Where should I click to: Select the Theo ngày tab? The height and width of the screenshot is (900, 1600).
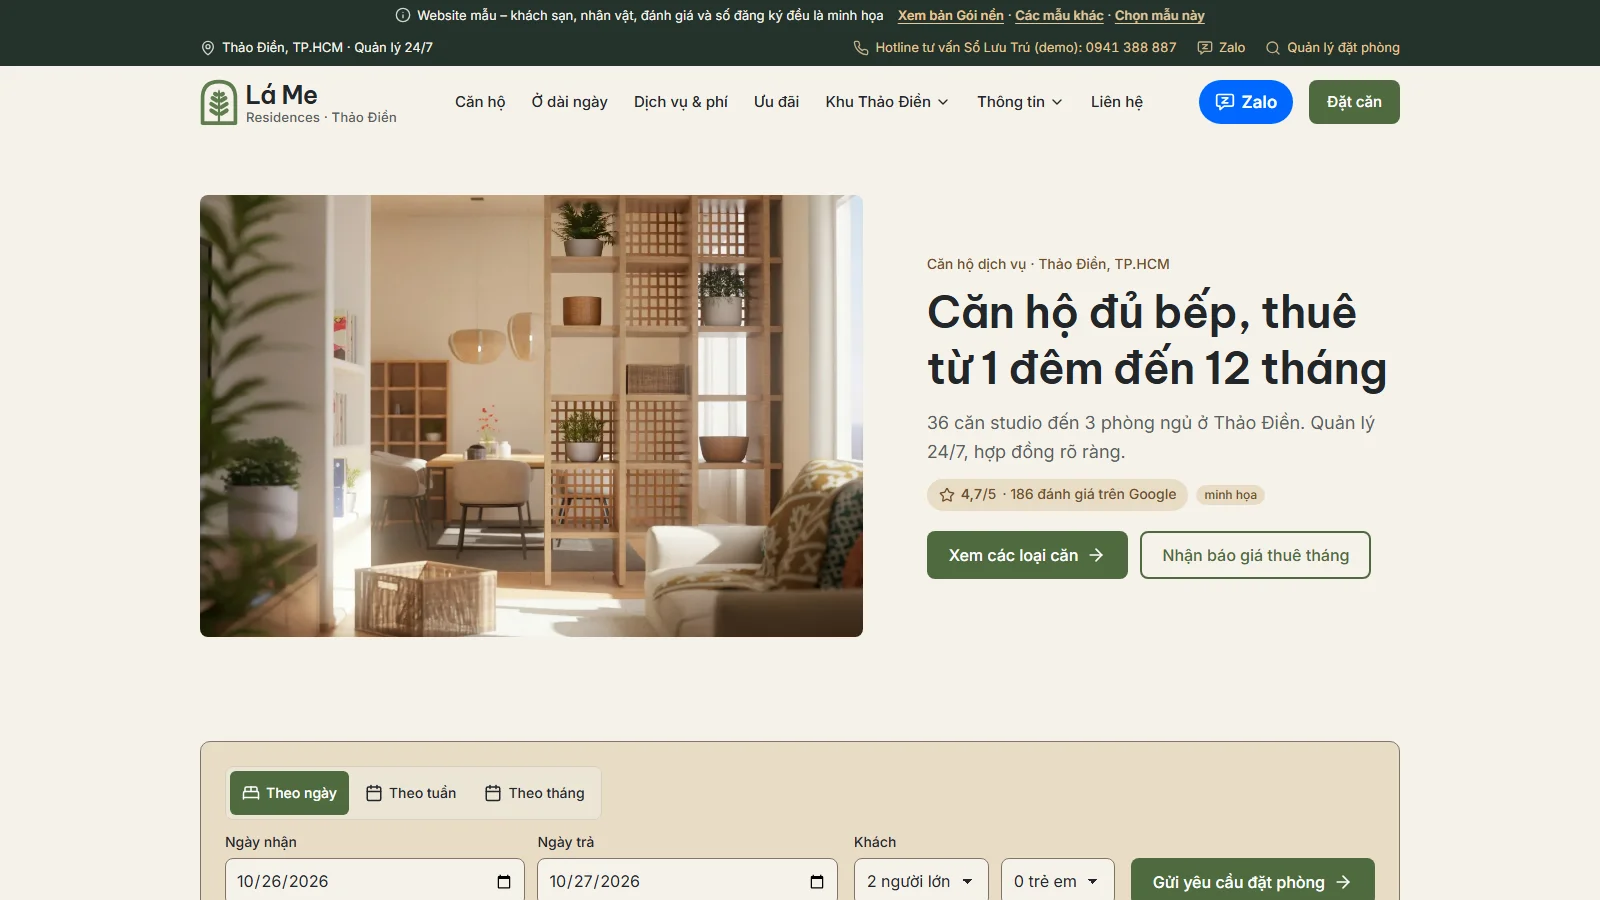289,793
